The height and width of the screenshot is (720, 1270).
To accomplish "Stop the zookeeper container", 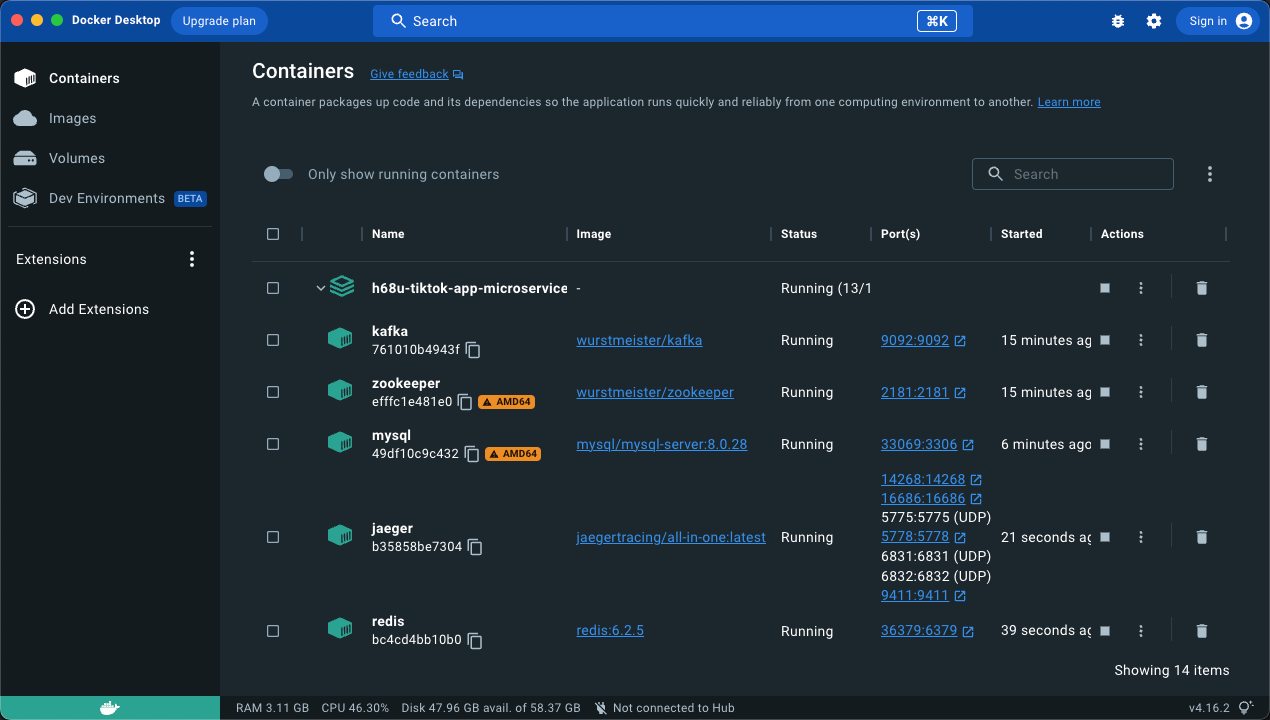I will pos(1105,392).
